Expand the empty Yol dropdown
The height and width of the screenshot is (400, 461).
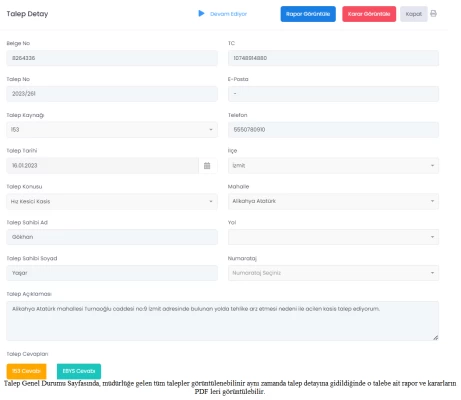point(333,237)
